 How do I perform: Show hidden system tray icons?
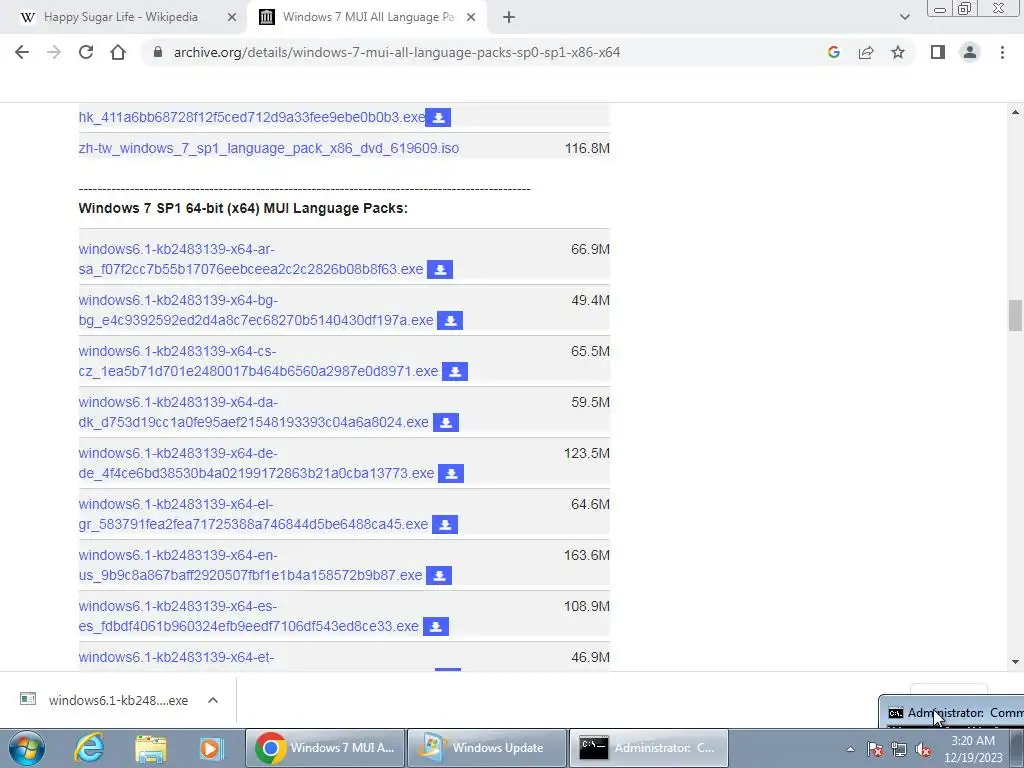pos(850,749)
